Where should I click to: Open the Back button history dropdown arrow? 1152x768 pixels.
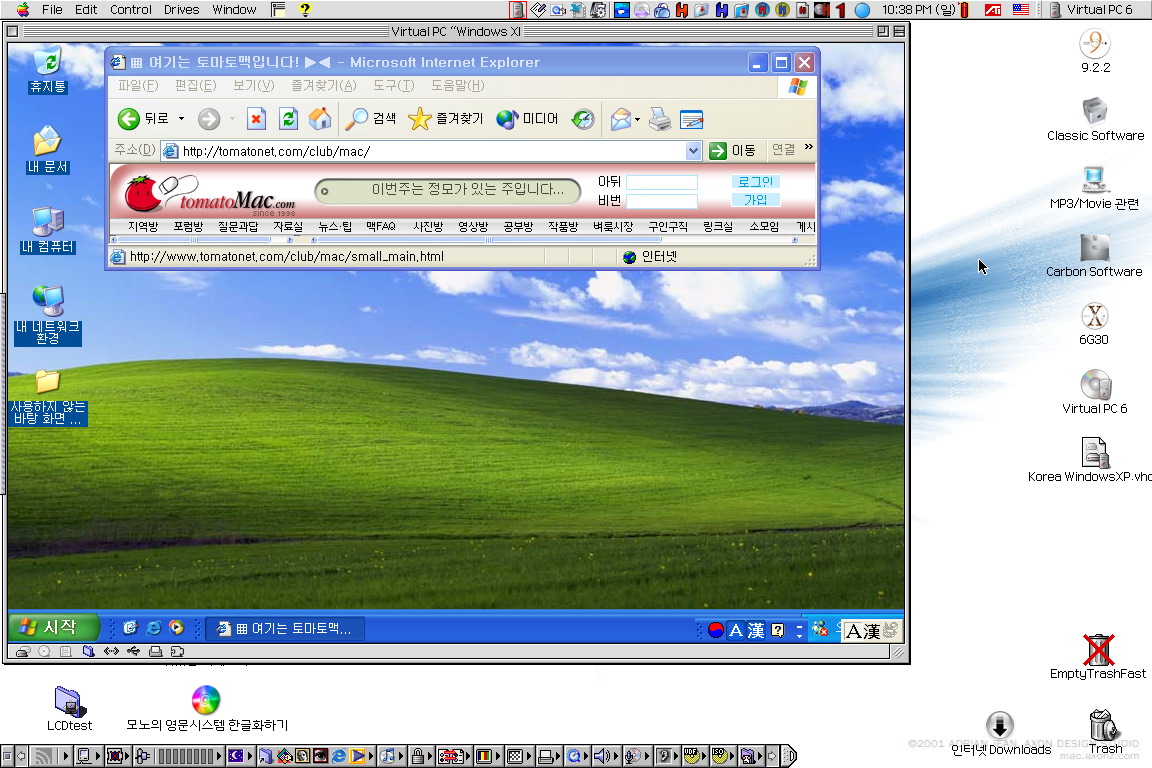[x=181, y=119]
